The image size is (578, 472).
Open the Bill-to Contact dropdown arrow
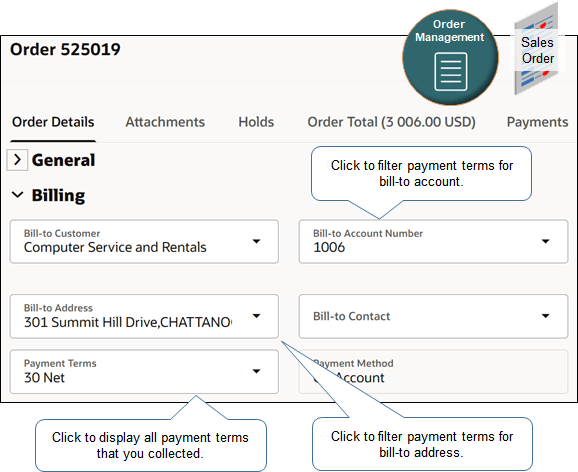click(x=546, y=316)
